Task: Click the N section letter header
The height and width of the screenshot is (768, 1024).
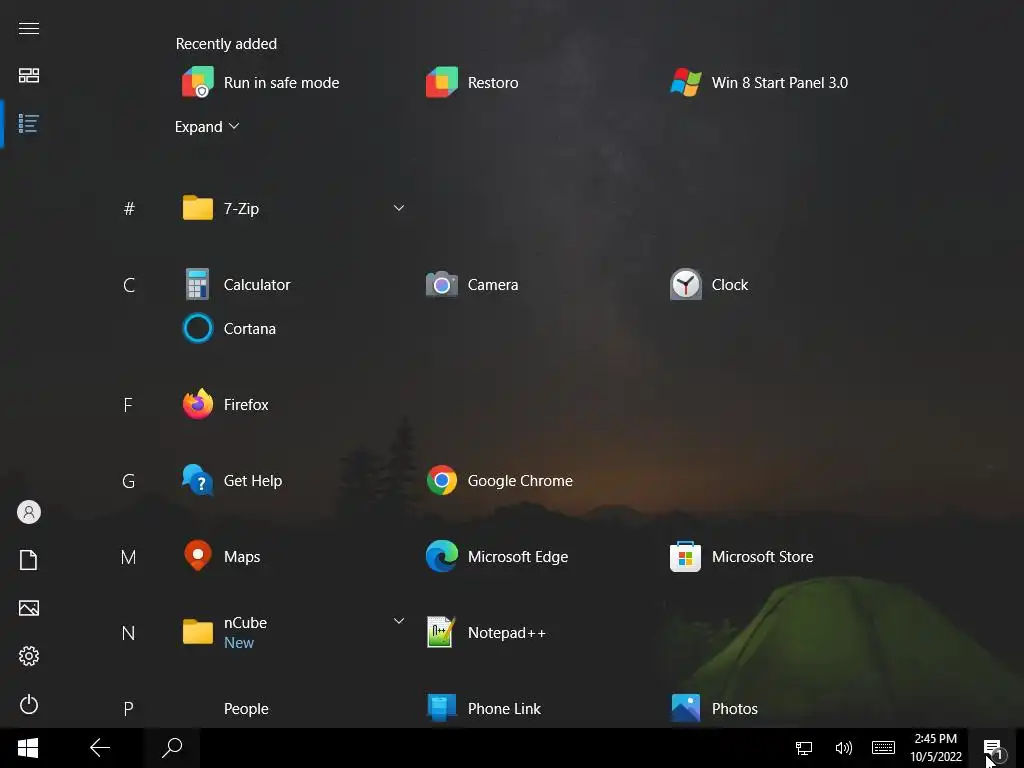Action: (x=129, y=633)
